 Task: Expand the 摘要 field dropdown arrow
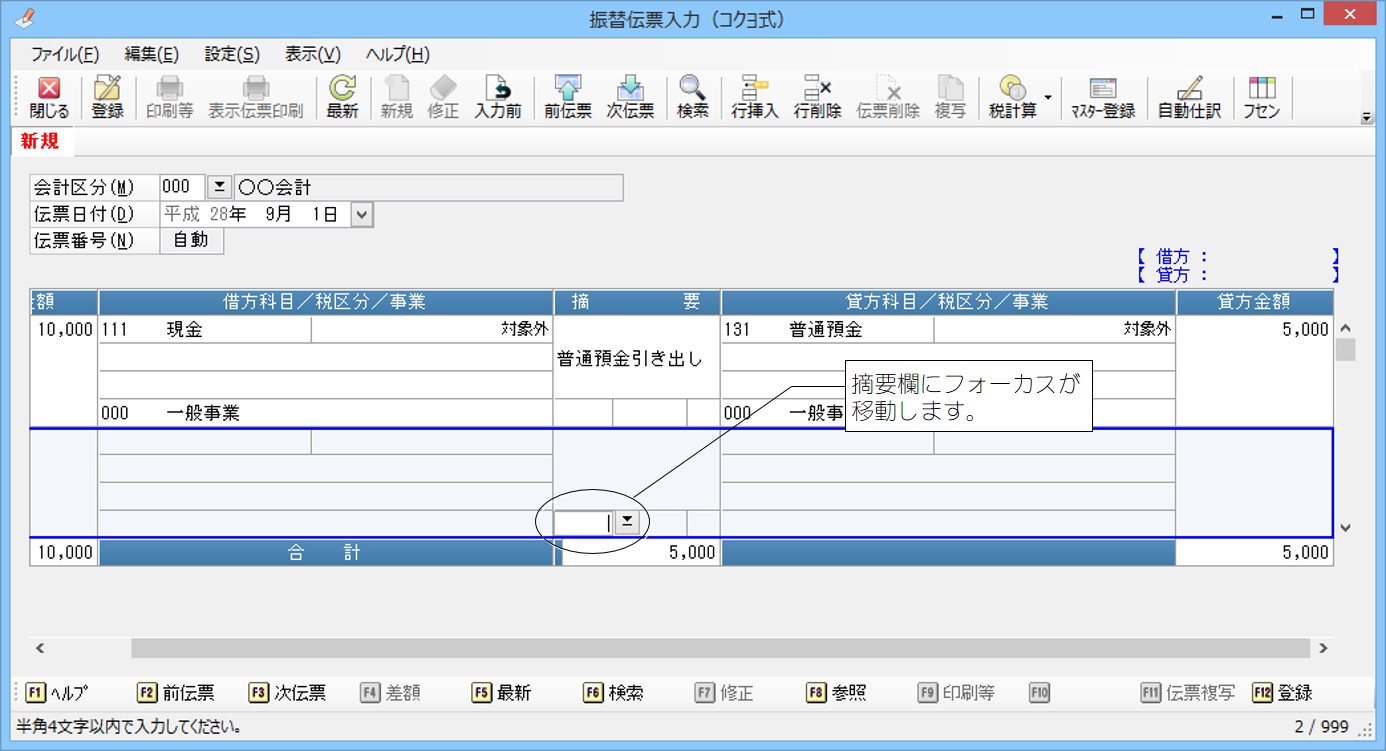tap(627, 522)
